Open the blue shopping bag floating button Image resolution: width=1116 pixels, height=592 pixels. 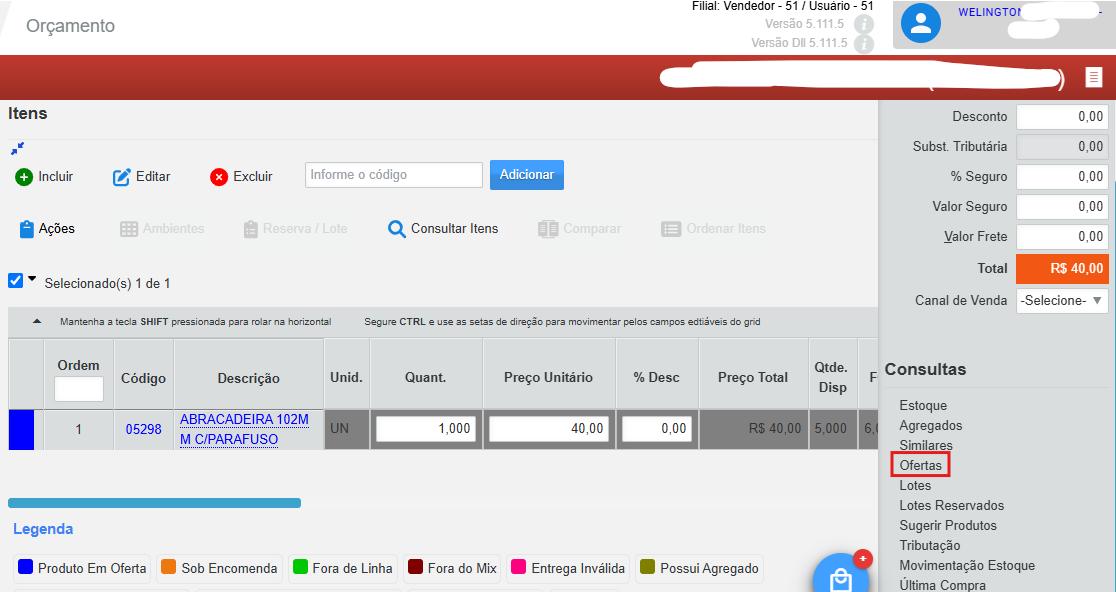pyautogui.click(x=841, y=576)
